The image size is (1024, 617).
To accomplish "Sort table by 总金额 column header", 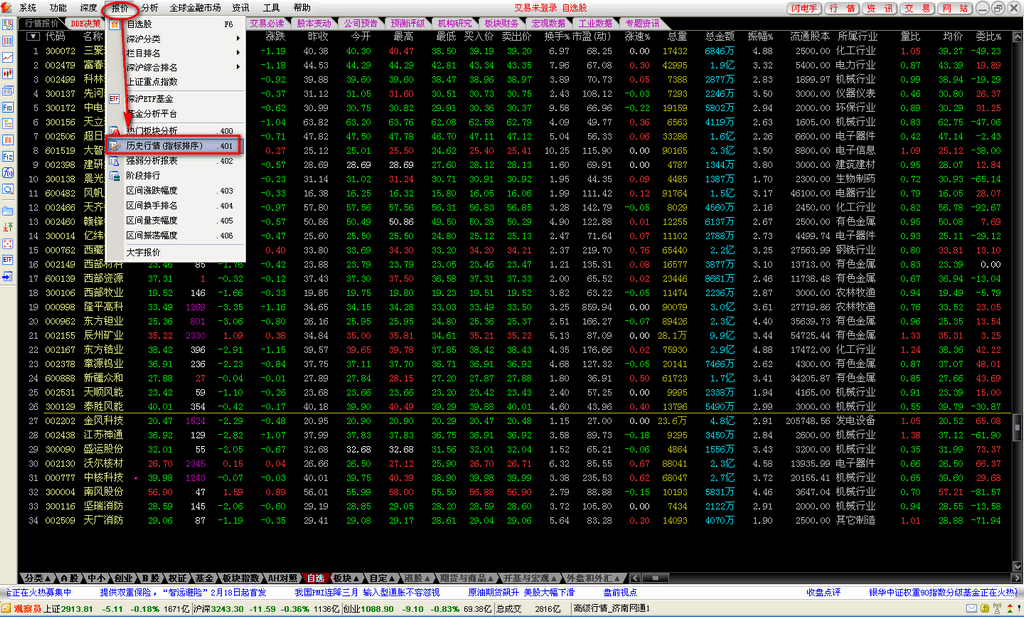I will click(x=720, y=37).
